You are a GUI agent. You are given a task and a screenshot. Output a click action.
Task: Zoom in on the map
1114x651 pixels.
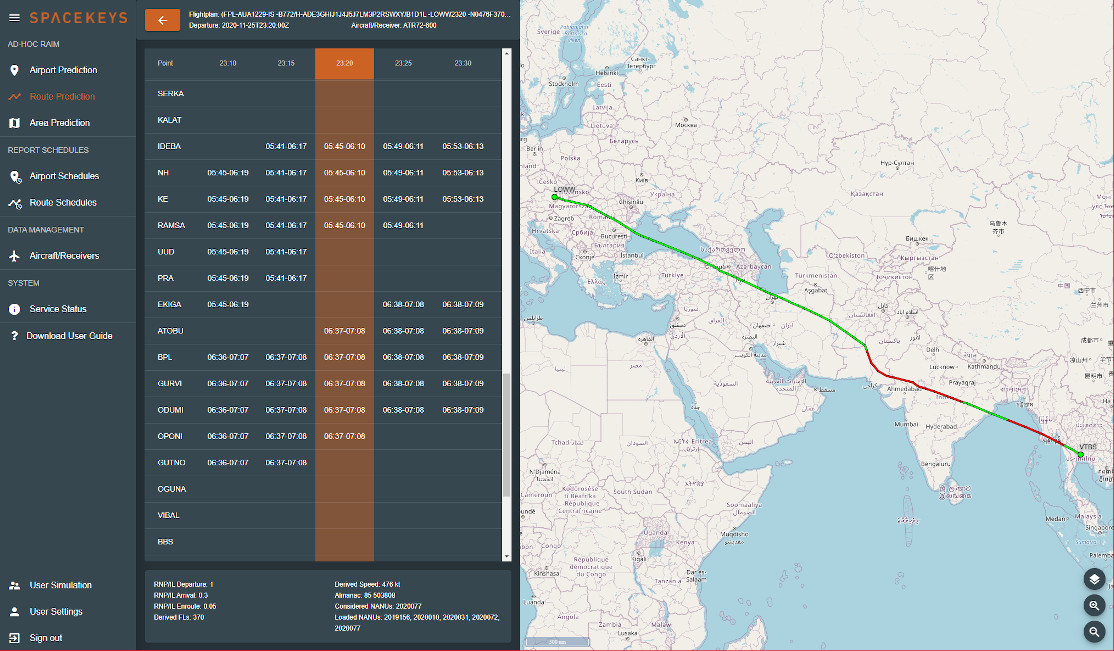click(x=1094, y=606)
